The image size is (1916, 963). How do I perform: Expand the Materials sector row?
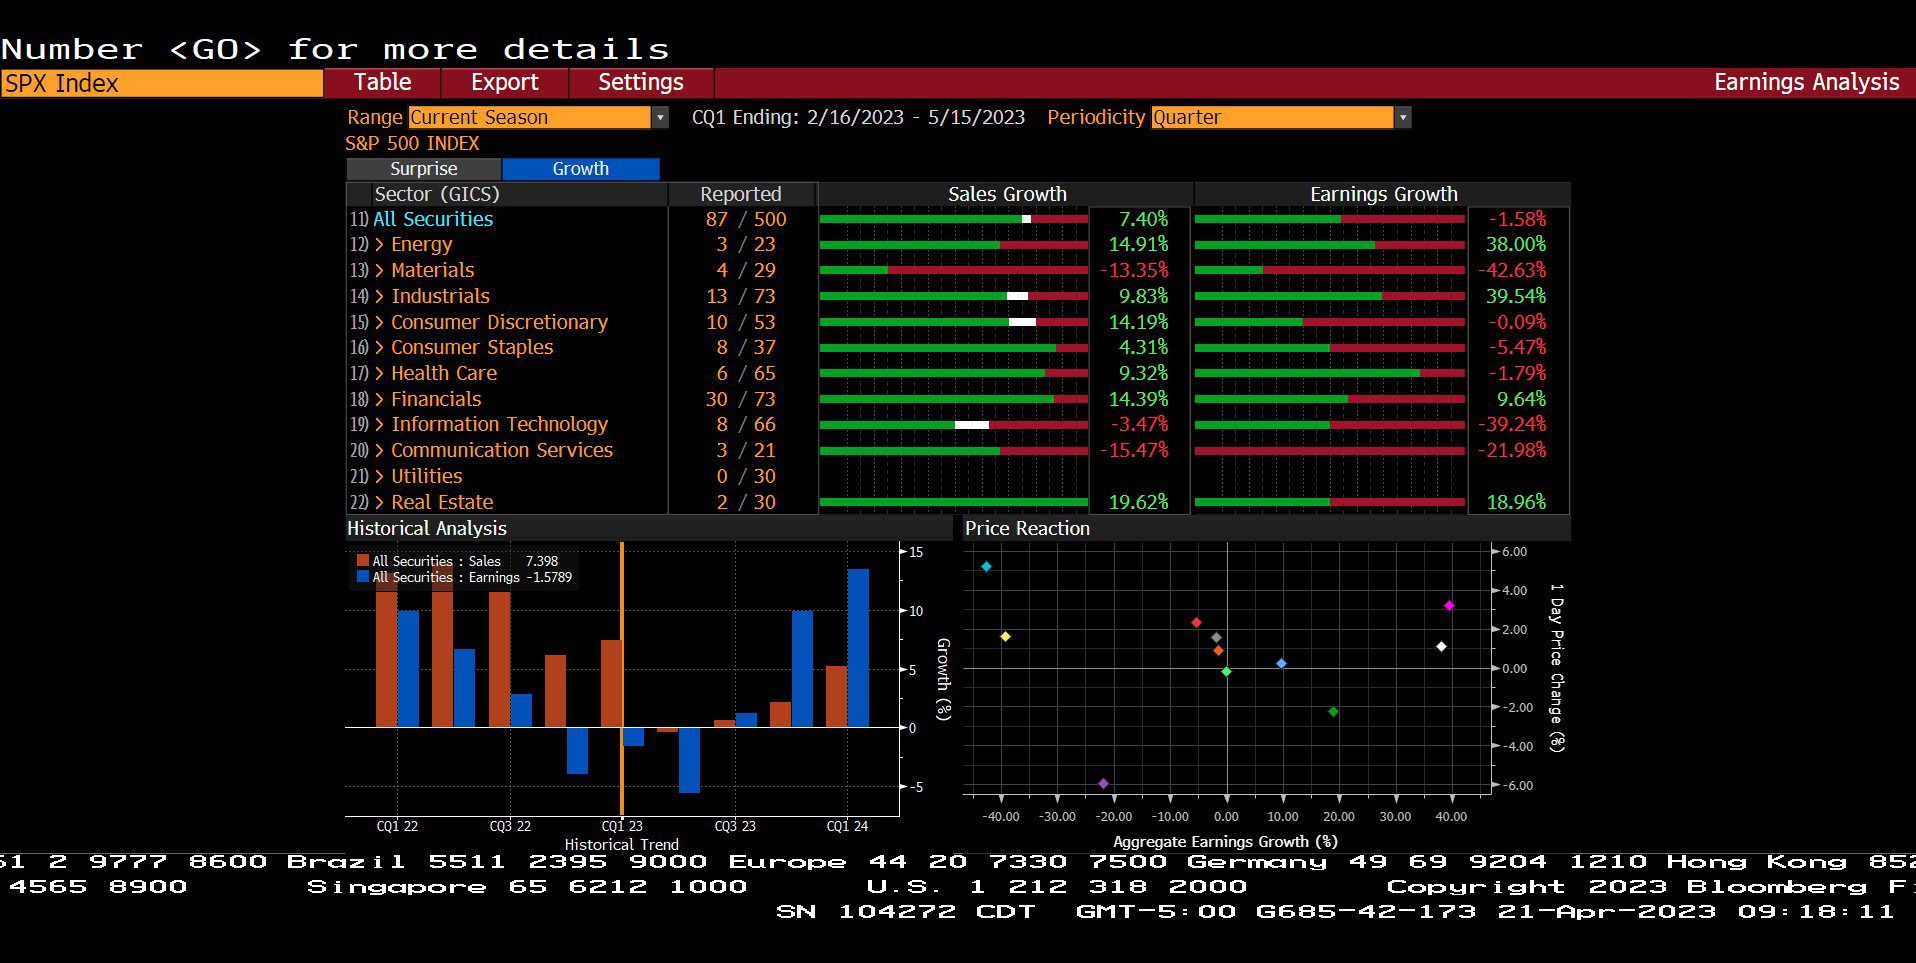(x=380, y=271)
